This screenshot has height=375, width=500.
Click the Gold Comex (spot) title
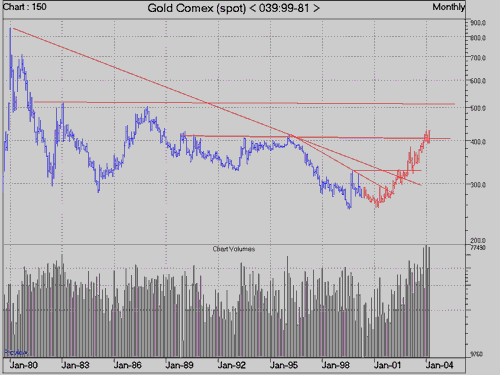197,8
